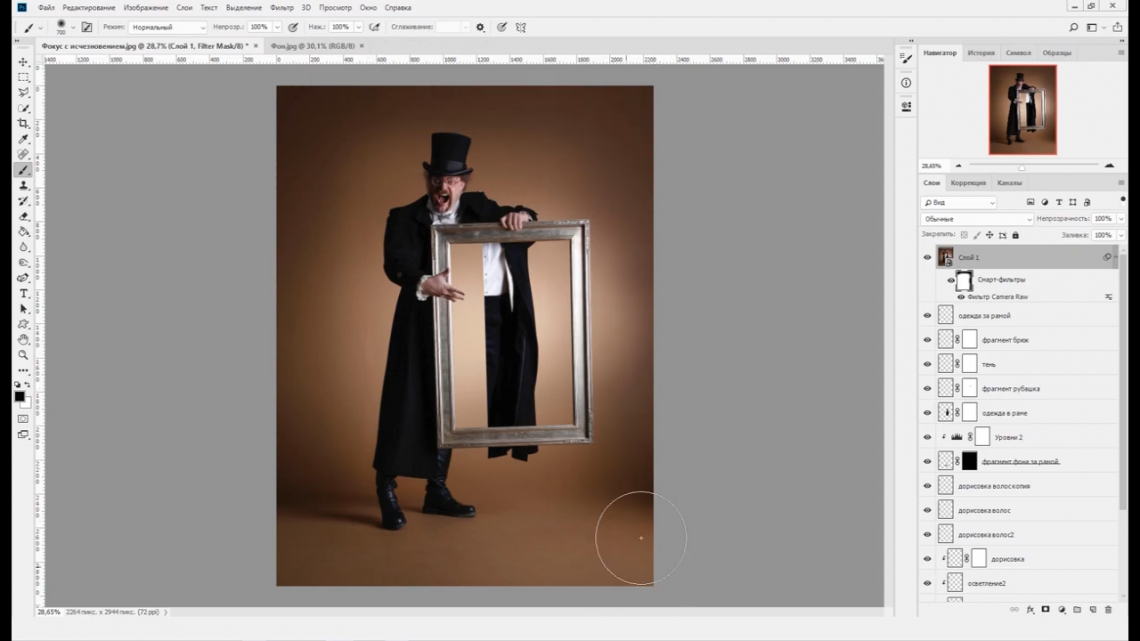1140x641 pixels.
Task: Click the share icon at top right
Action: coord(1117,27)
